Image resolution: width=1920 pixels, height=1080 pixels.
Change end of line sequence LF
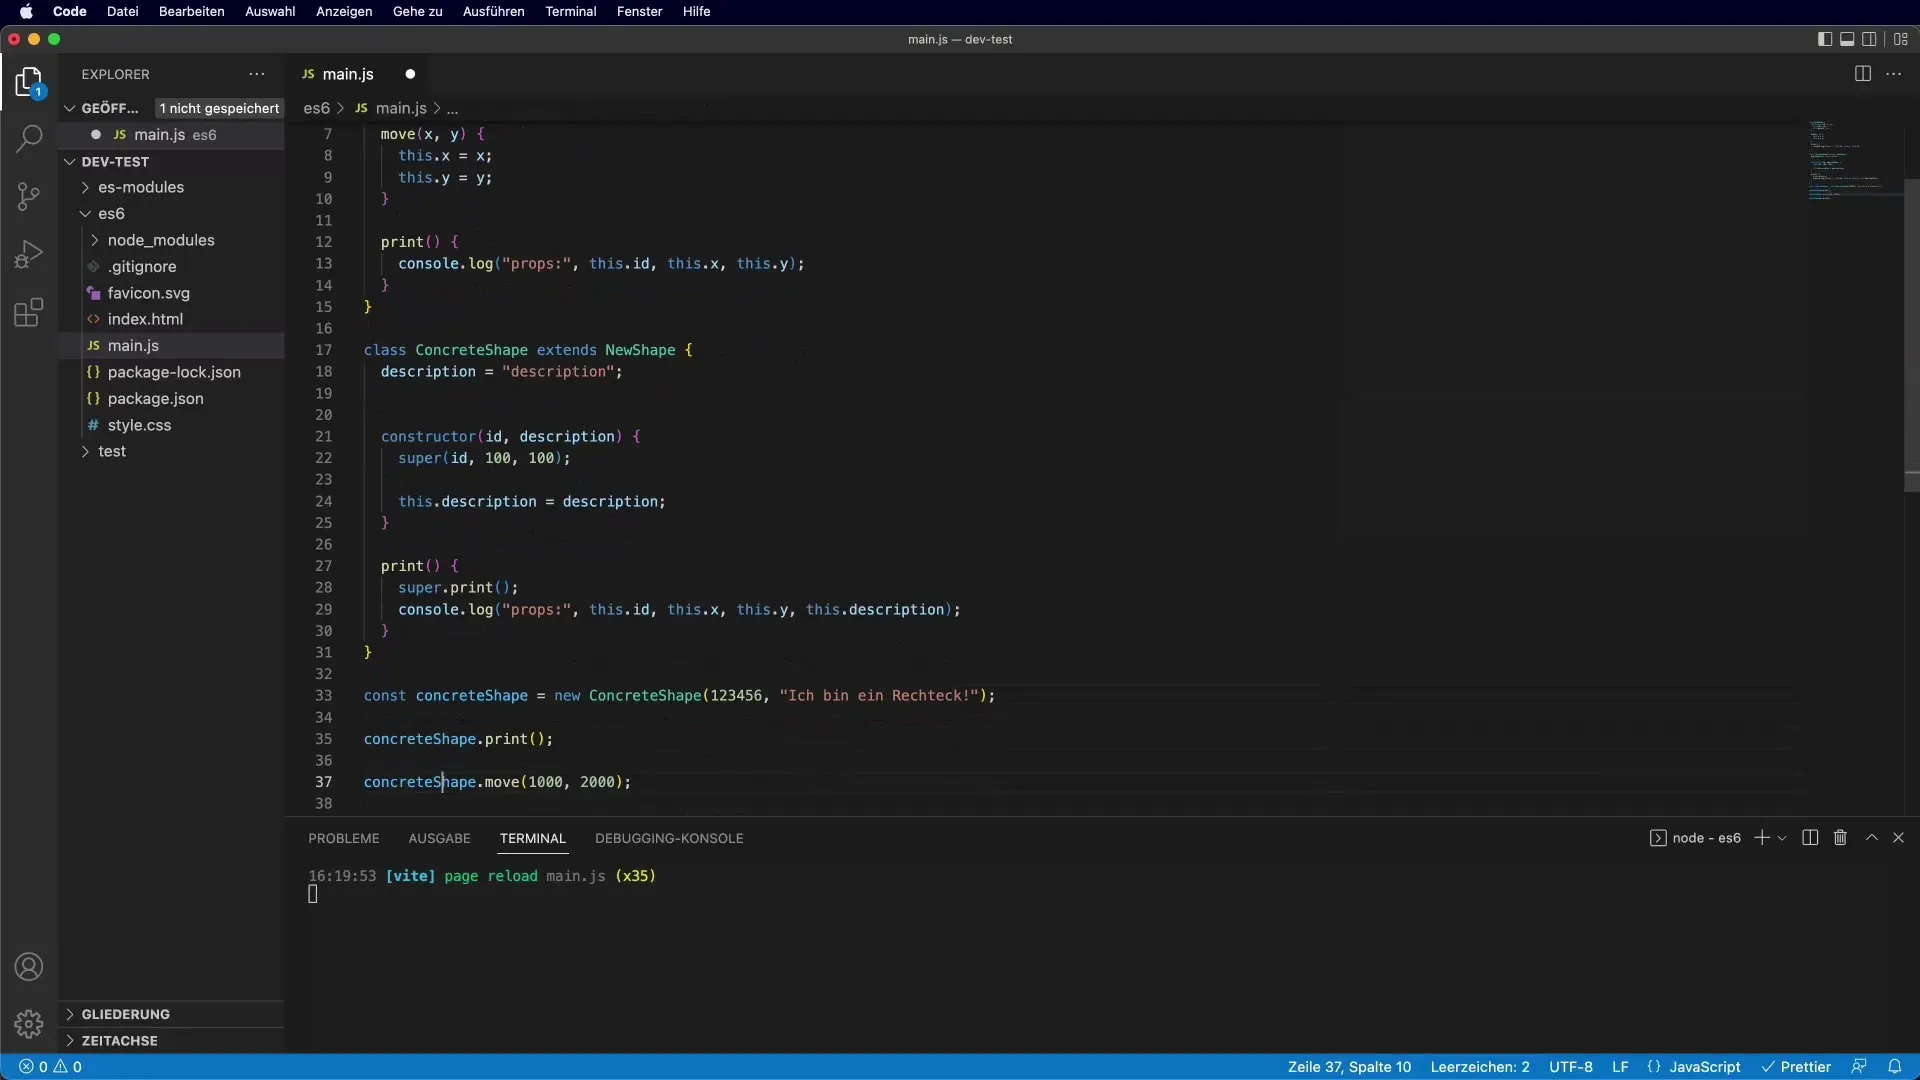click(x=1620, y=1067)
